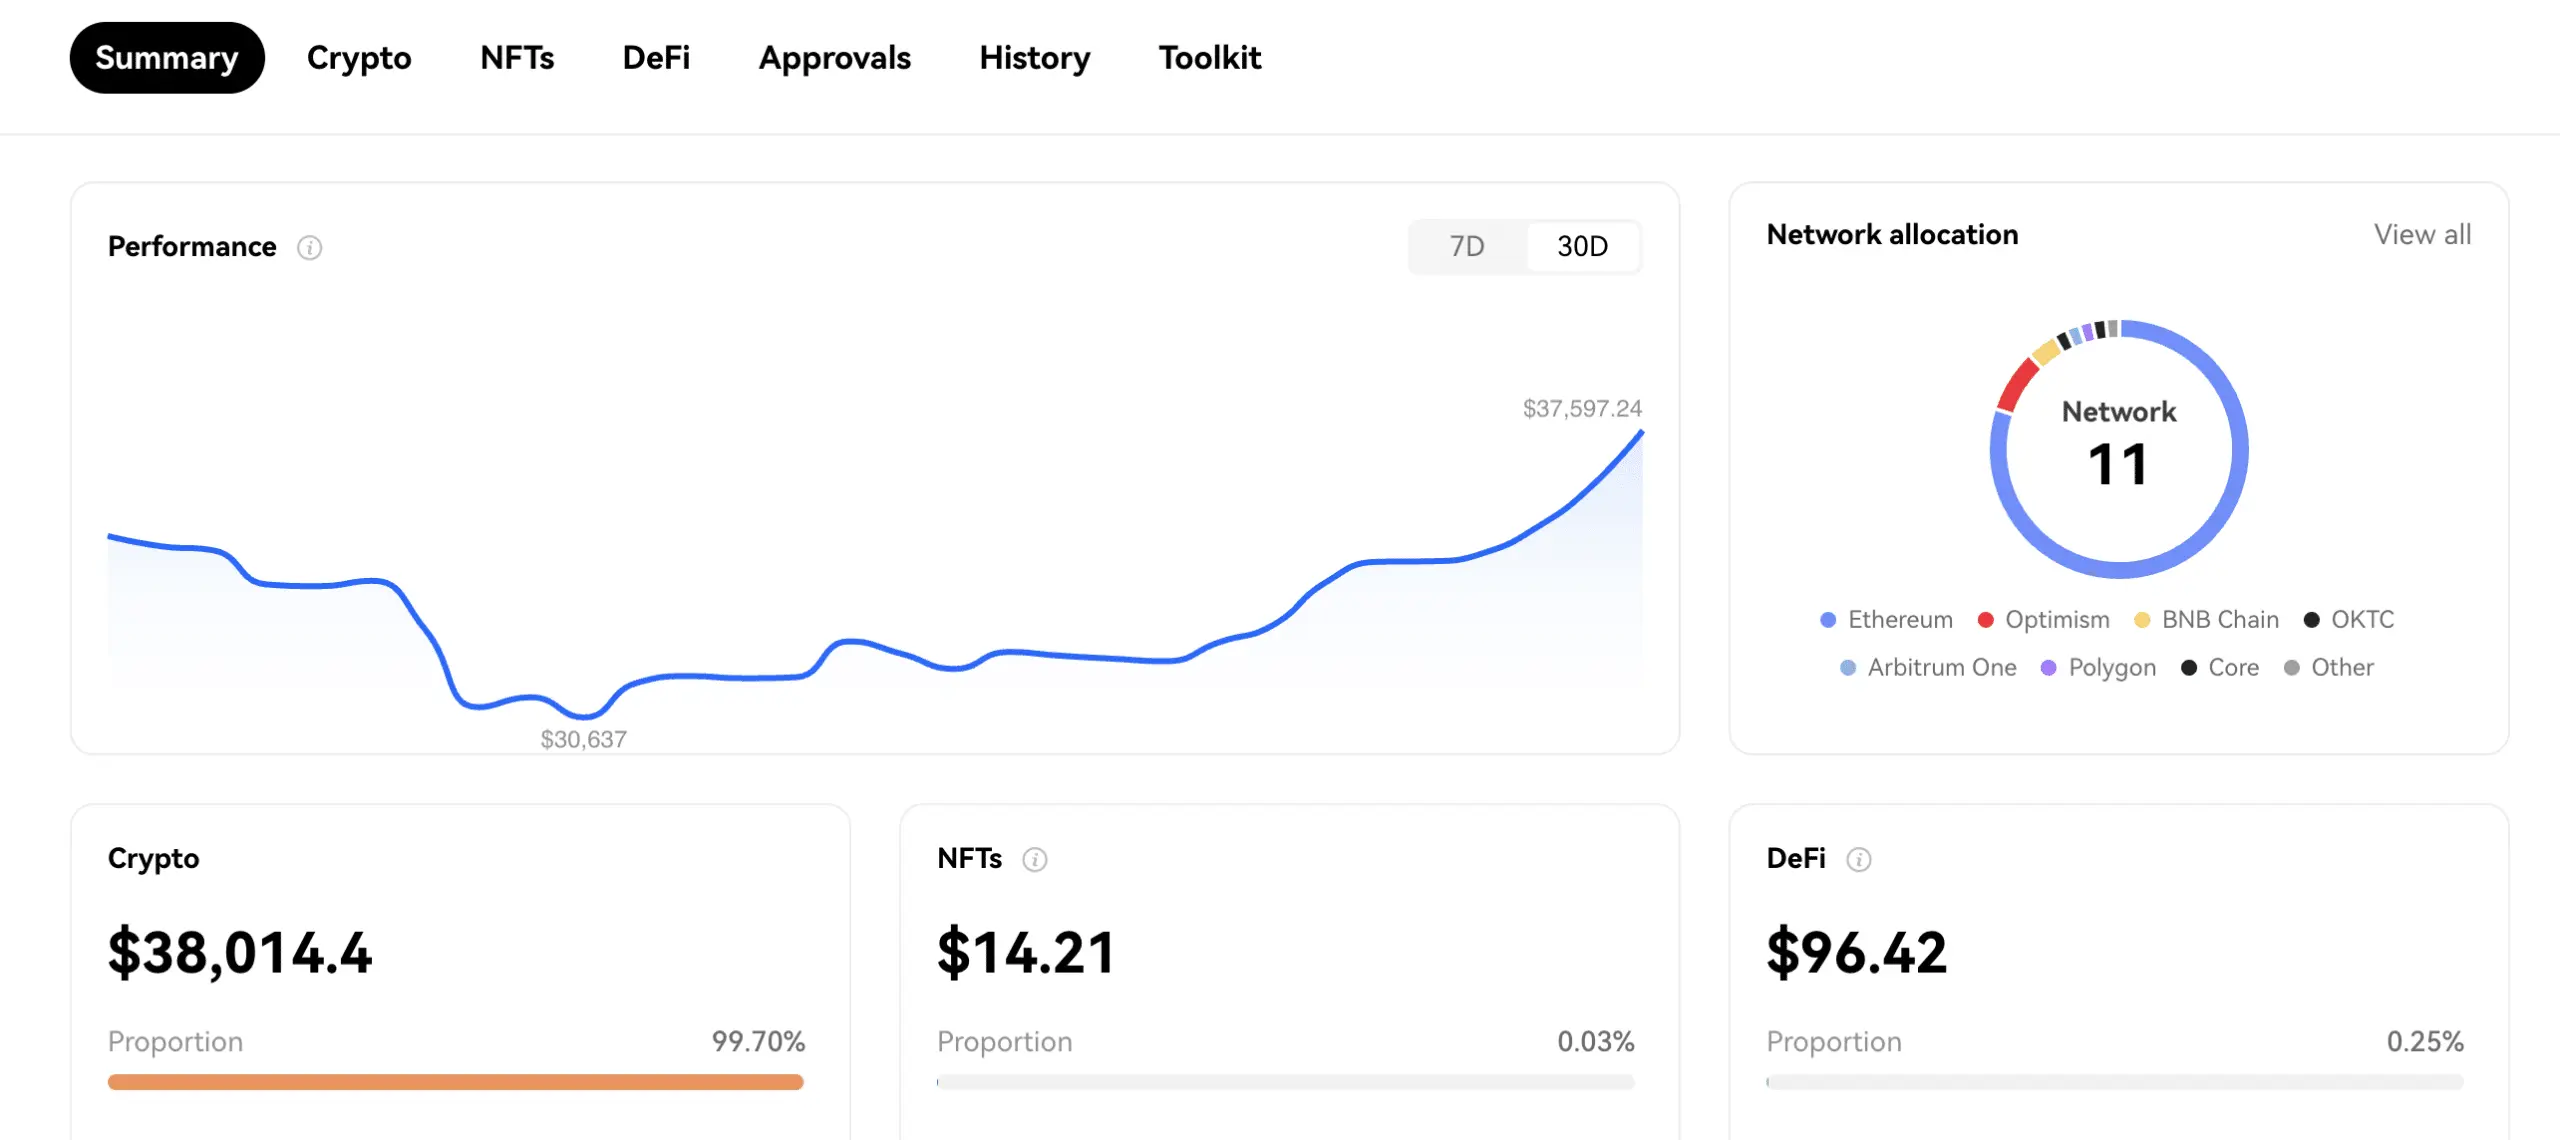Go to the History tab
2560x1140 pixels.
coord(1035,58)
